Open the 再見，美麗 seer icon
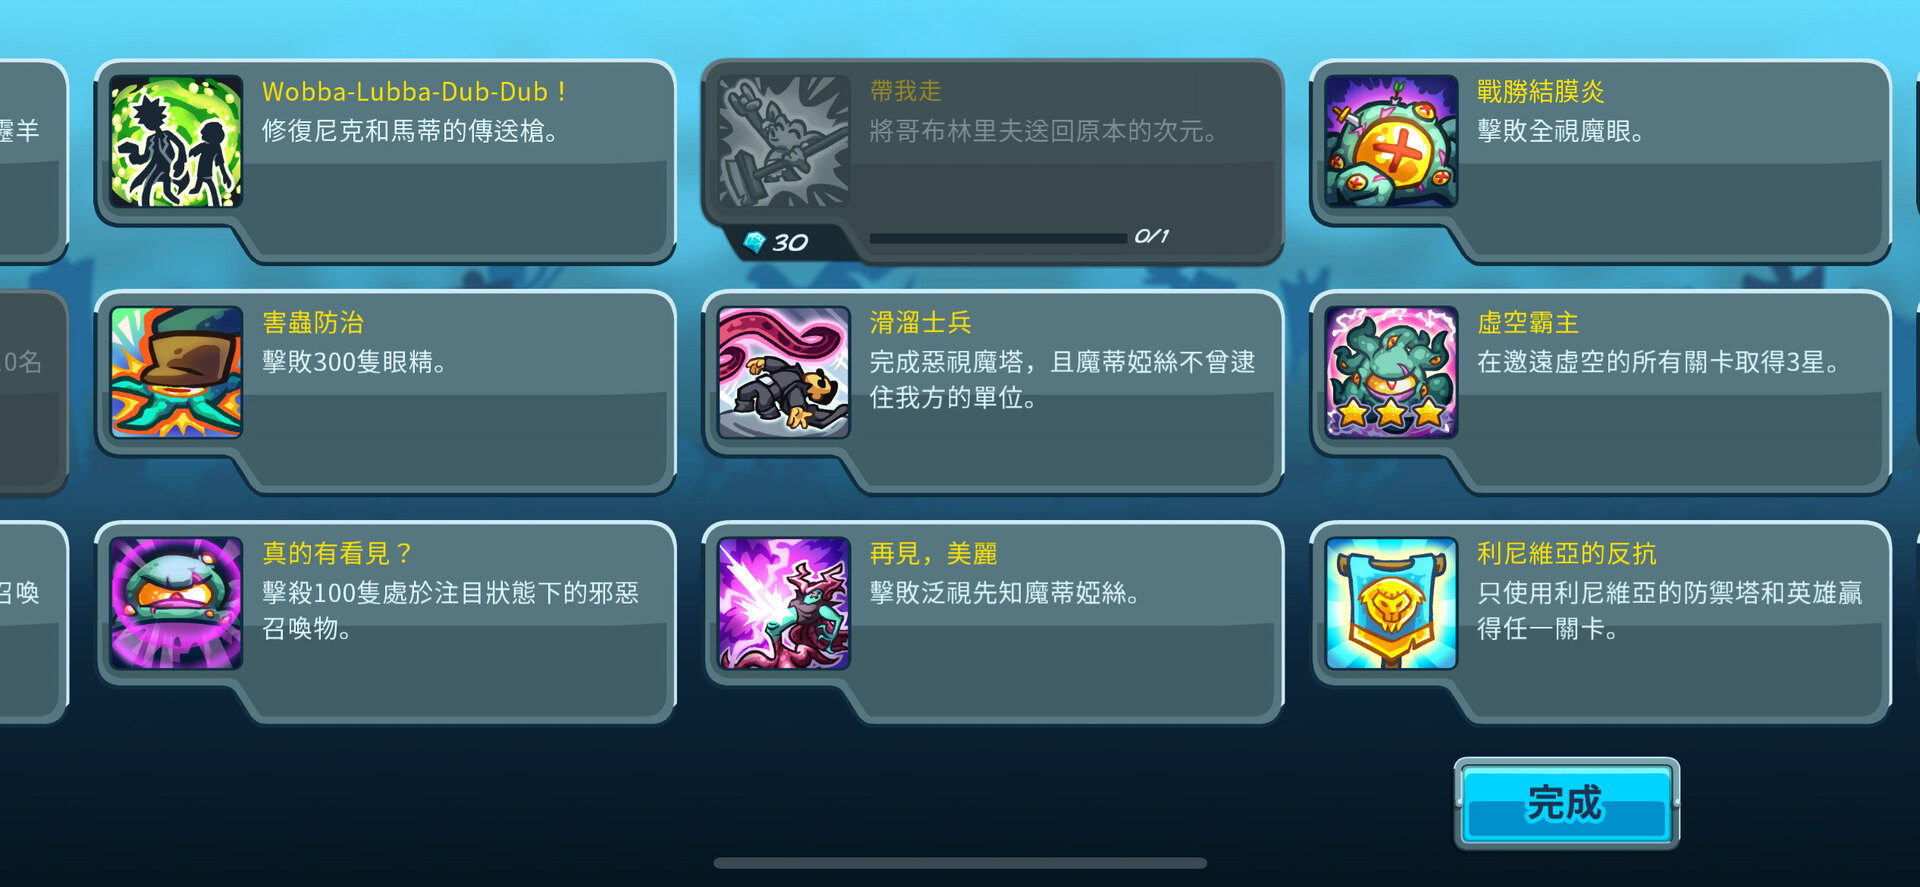The height and width of the screenshot is (887, 1920). (783, 603)
